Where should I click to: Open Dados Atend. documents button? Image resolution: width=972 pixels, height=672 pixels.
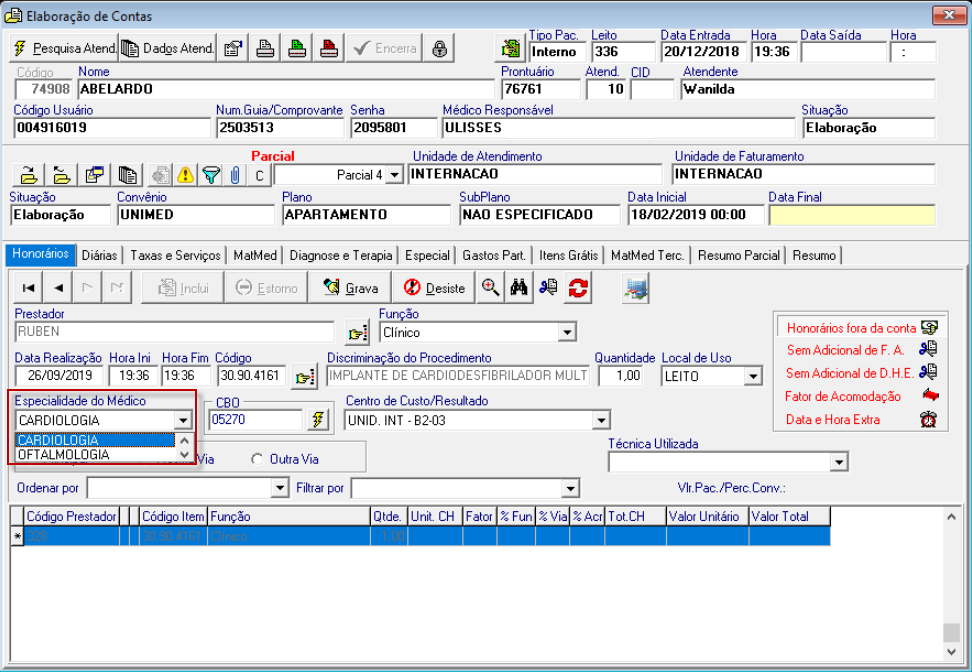(x=167, y=48)
